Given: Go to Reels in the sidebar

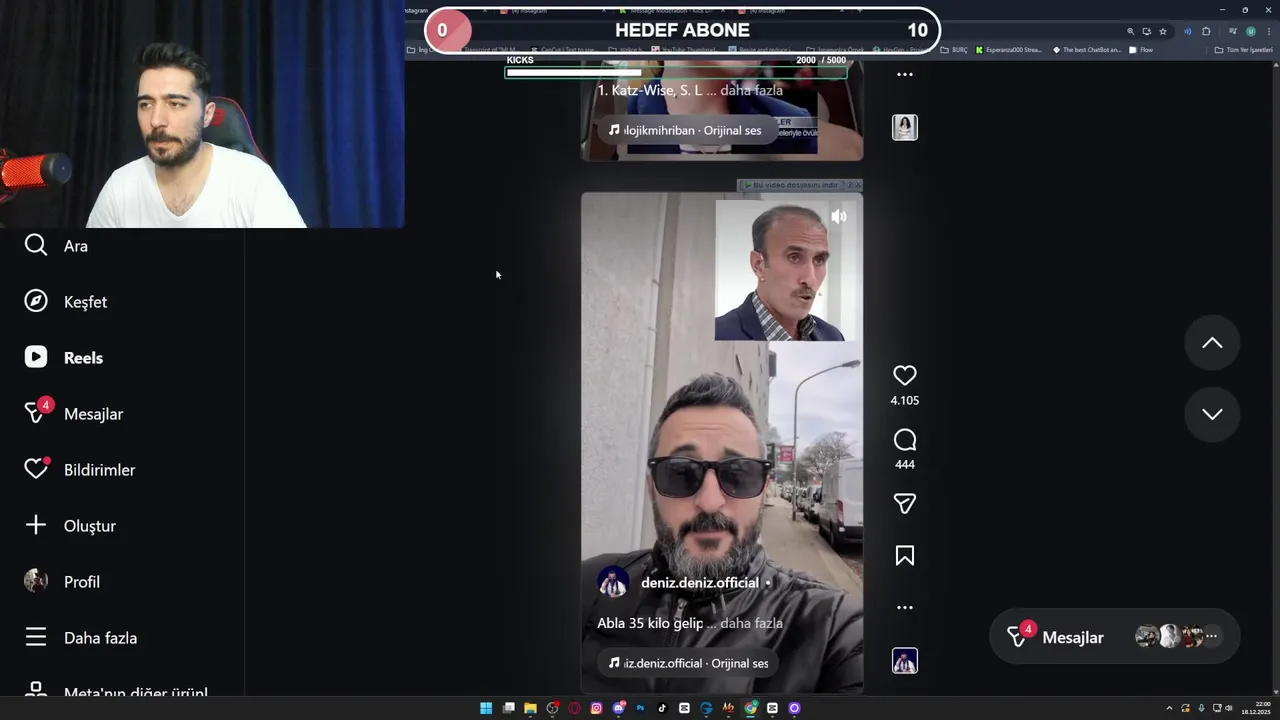Looking at the screenshot, I should 63,357.
